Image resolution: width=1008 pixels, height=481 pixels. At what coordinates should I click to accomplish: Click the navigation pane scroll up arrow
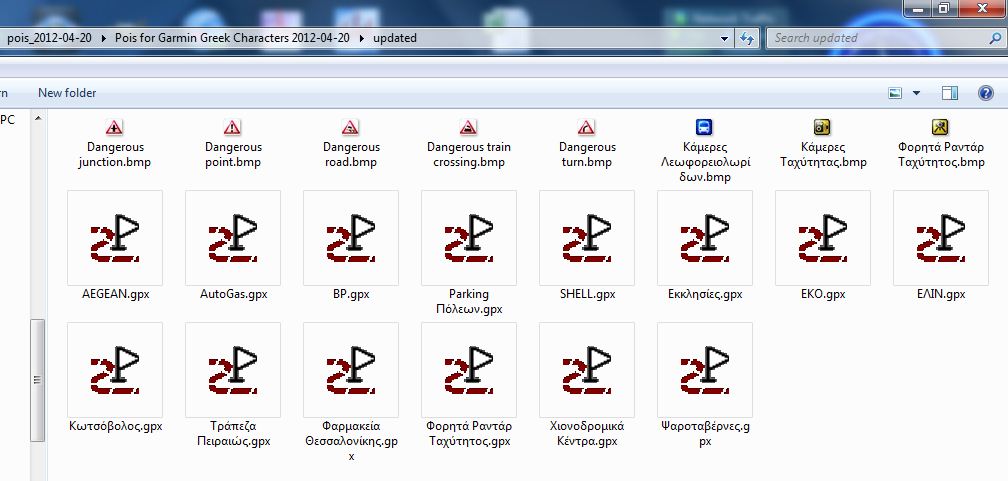click(38, 118)
